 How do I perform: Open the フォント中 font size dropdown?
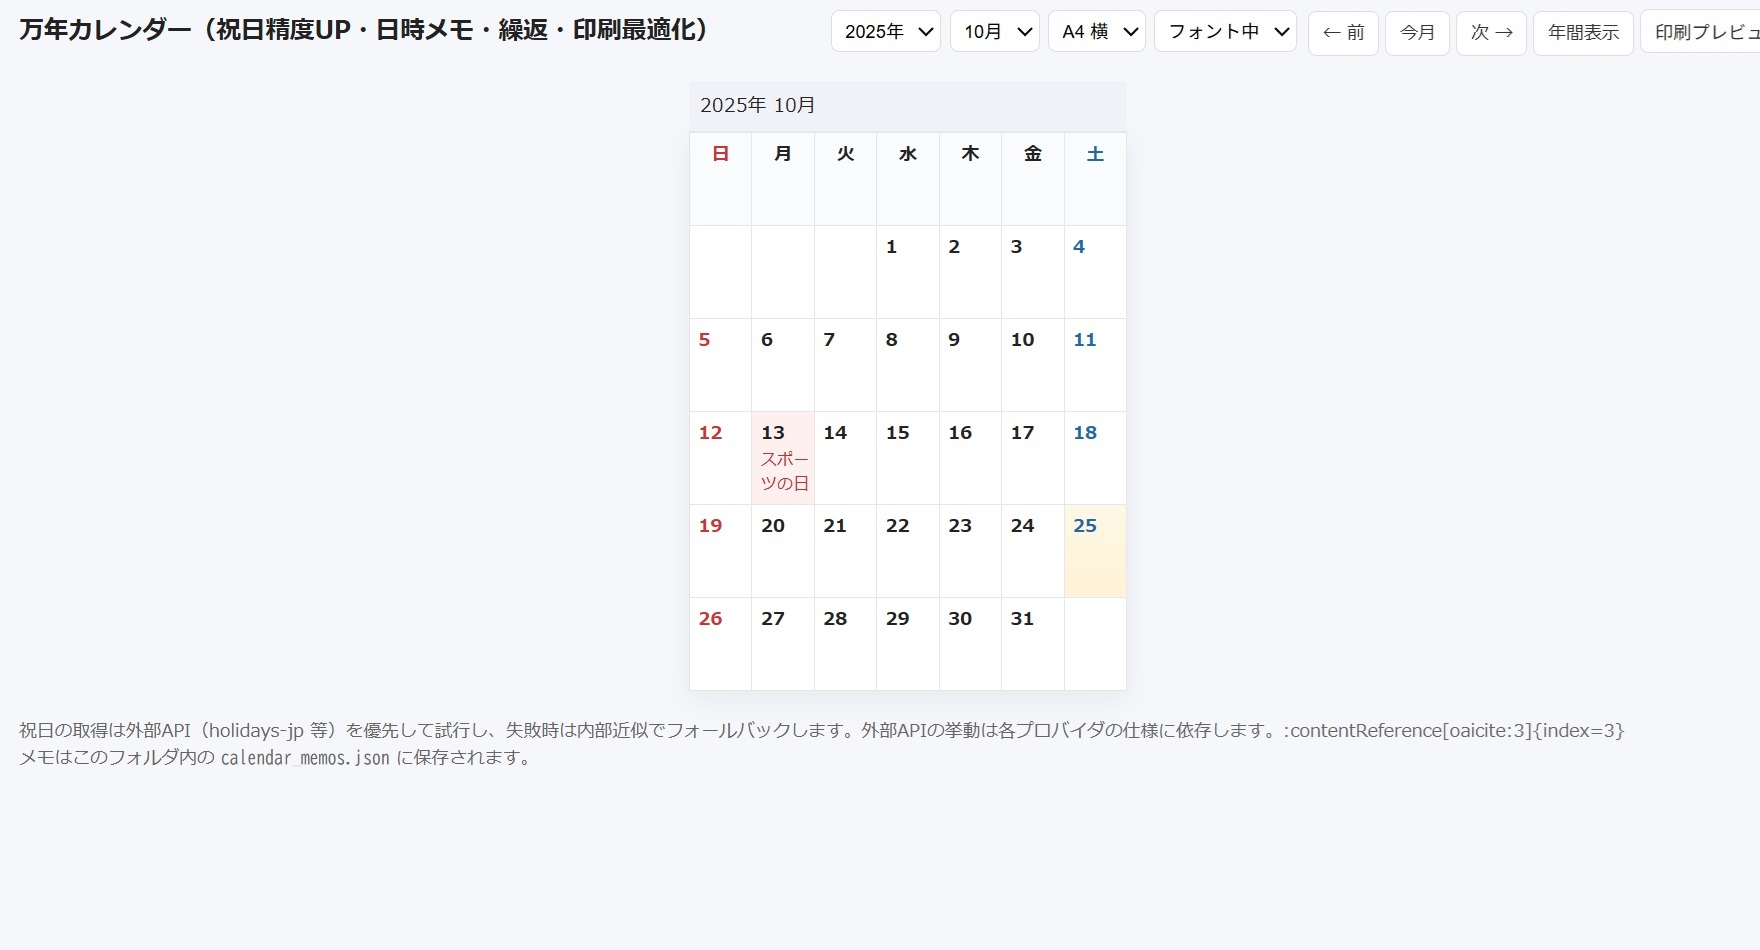[x=1225, y=32]
